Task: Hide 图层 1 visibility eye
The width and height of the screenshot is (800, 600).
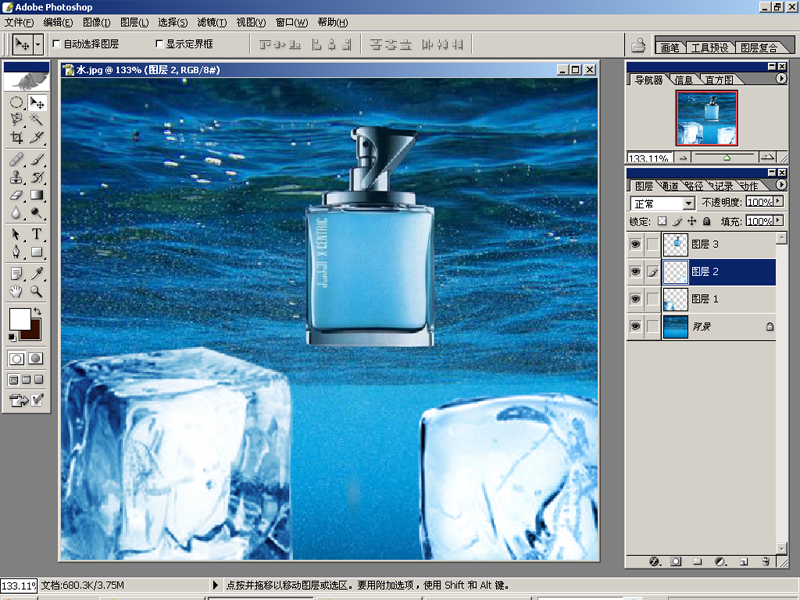Action: [635, 299]
